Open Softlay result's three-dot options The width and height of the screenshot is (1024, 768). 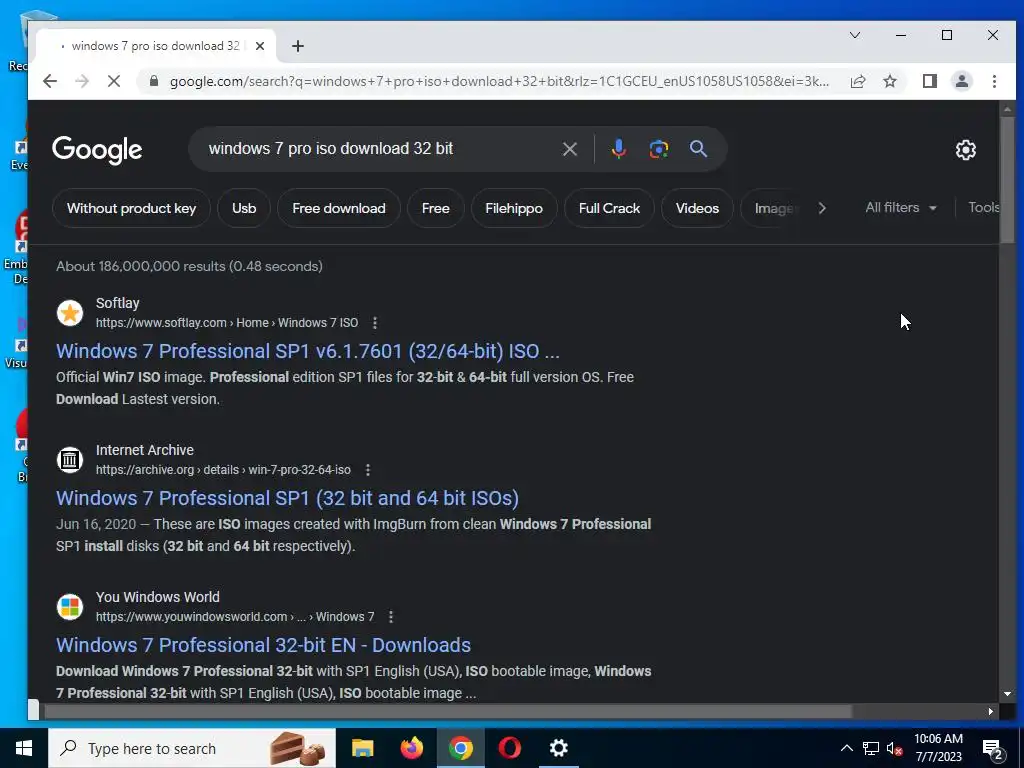pos(374,323)
